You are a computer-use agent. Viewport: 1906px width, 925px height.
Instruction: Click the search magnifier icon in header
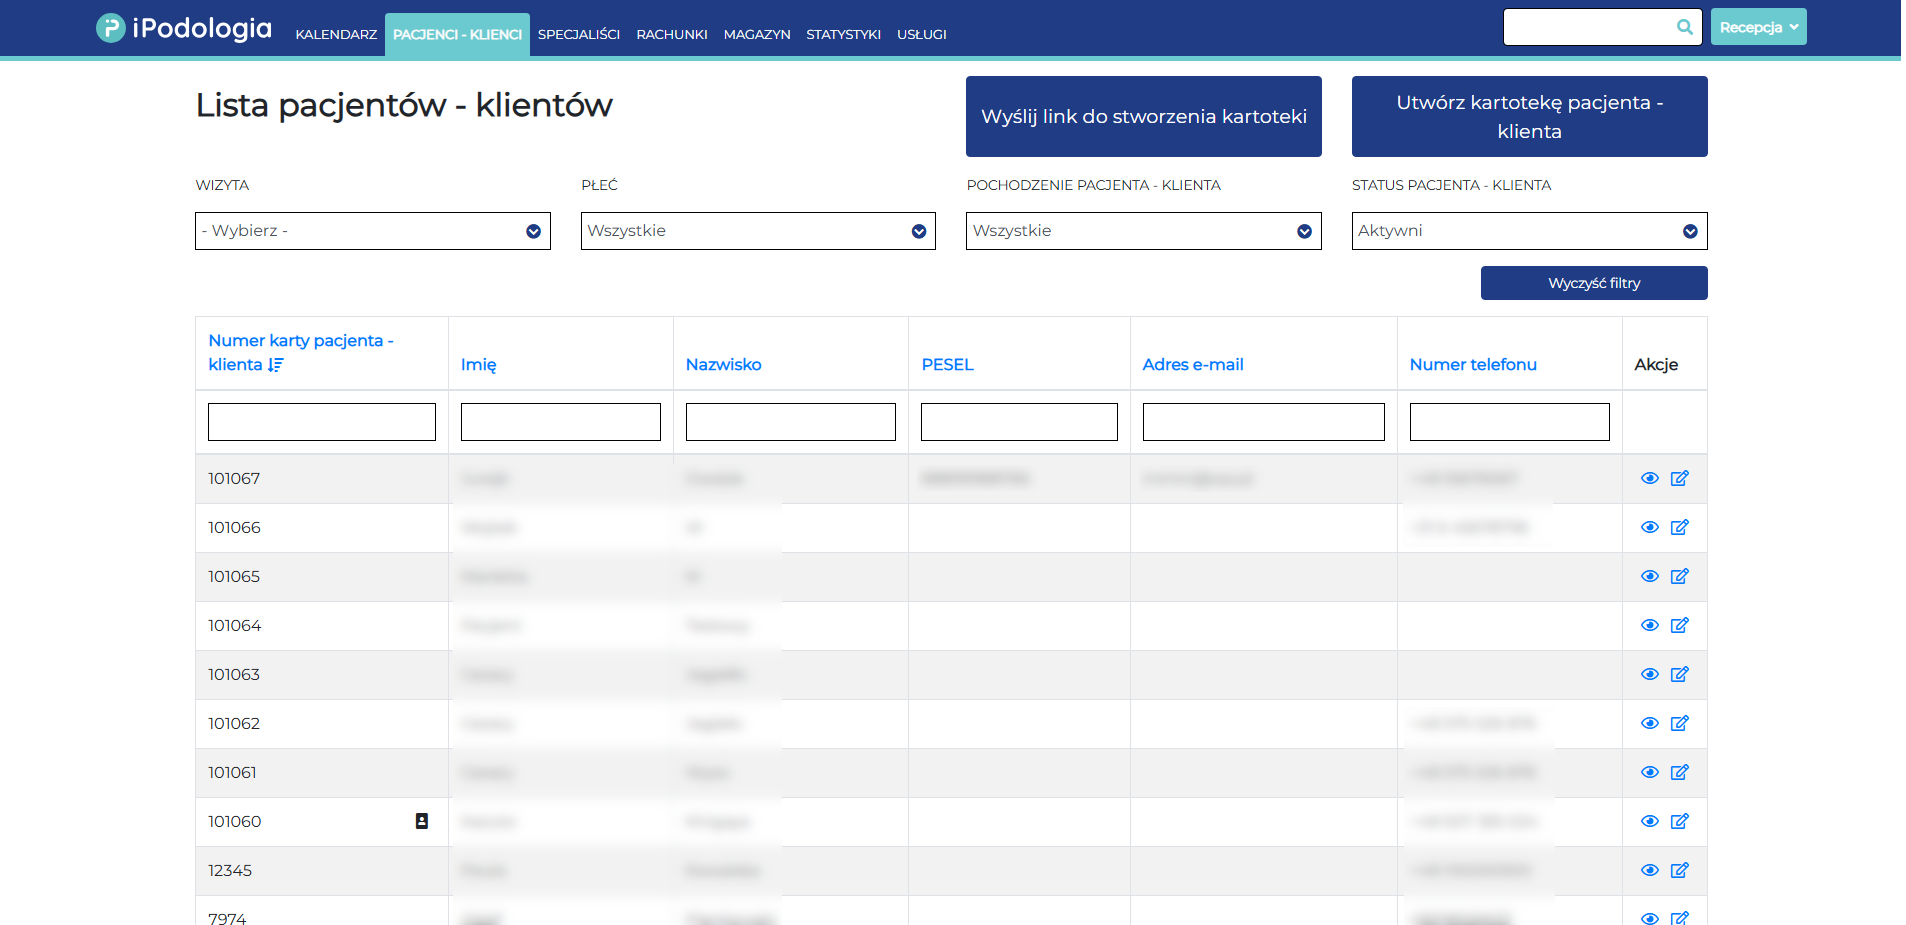pyautogui.click(x=1684, y=27)
